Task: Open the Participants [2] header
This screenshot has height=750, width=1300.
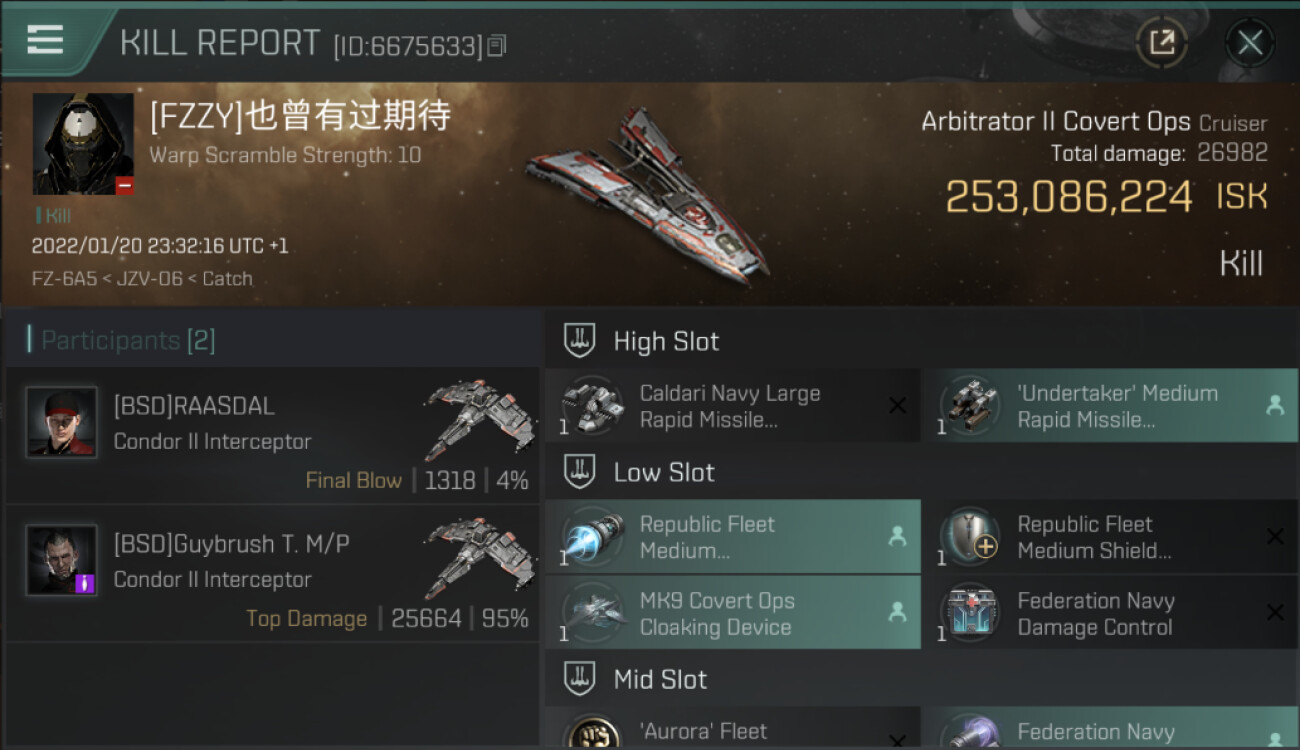Action: point(122,340)
